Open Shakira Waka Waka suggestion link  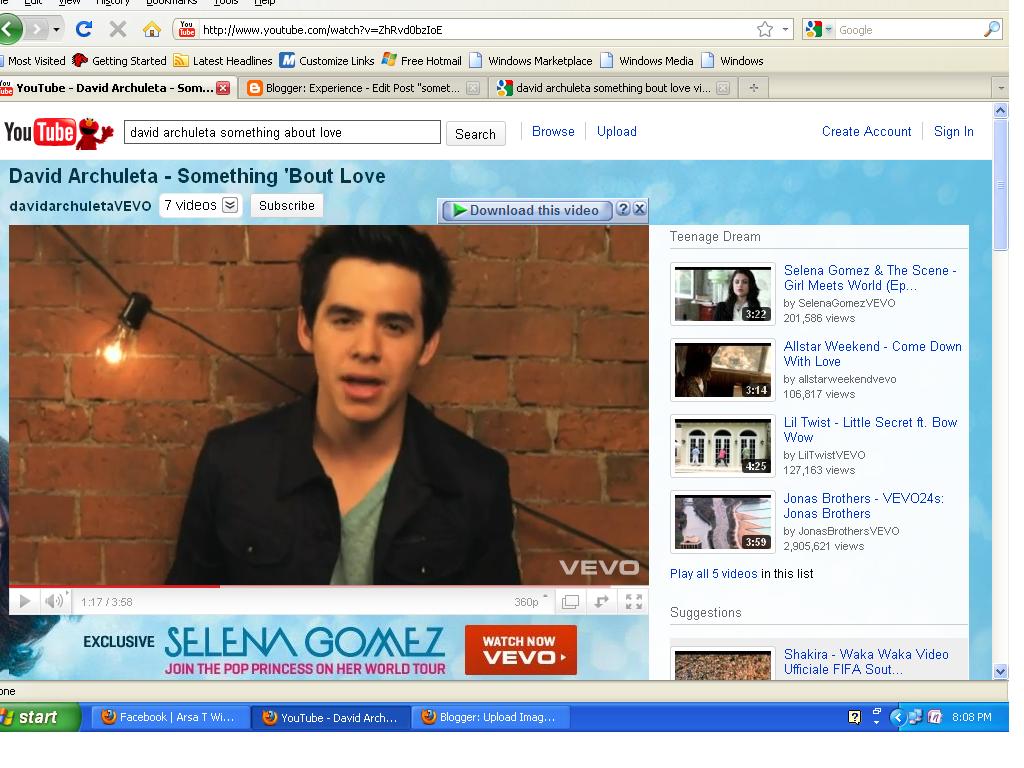[x=866, y=662]
